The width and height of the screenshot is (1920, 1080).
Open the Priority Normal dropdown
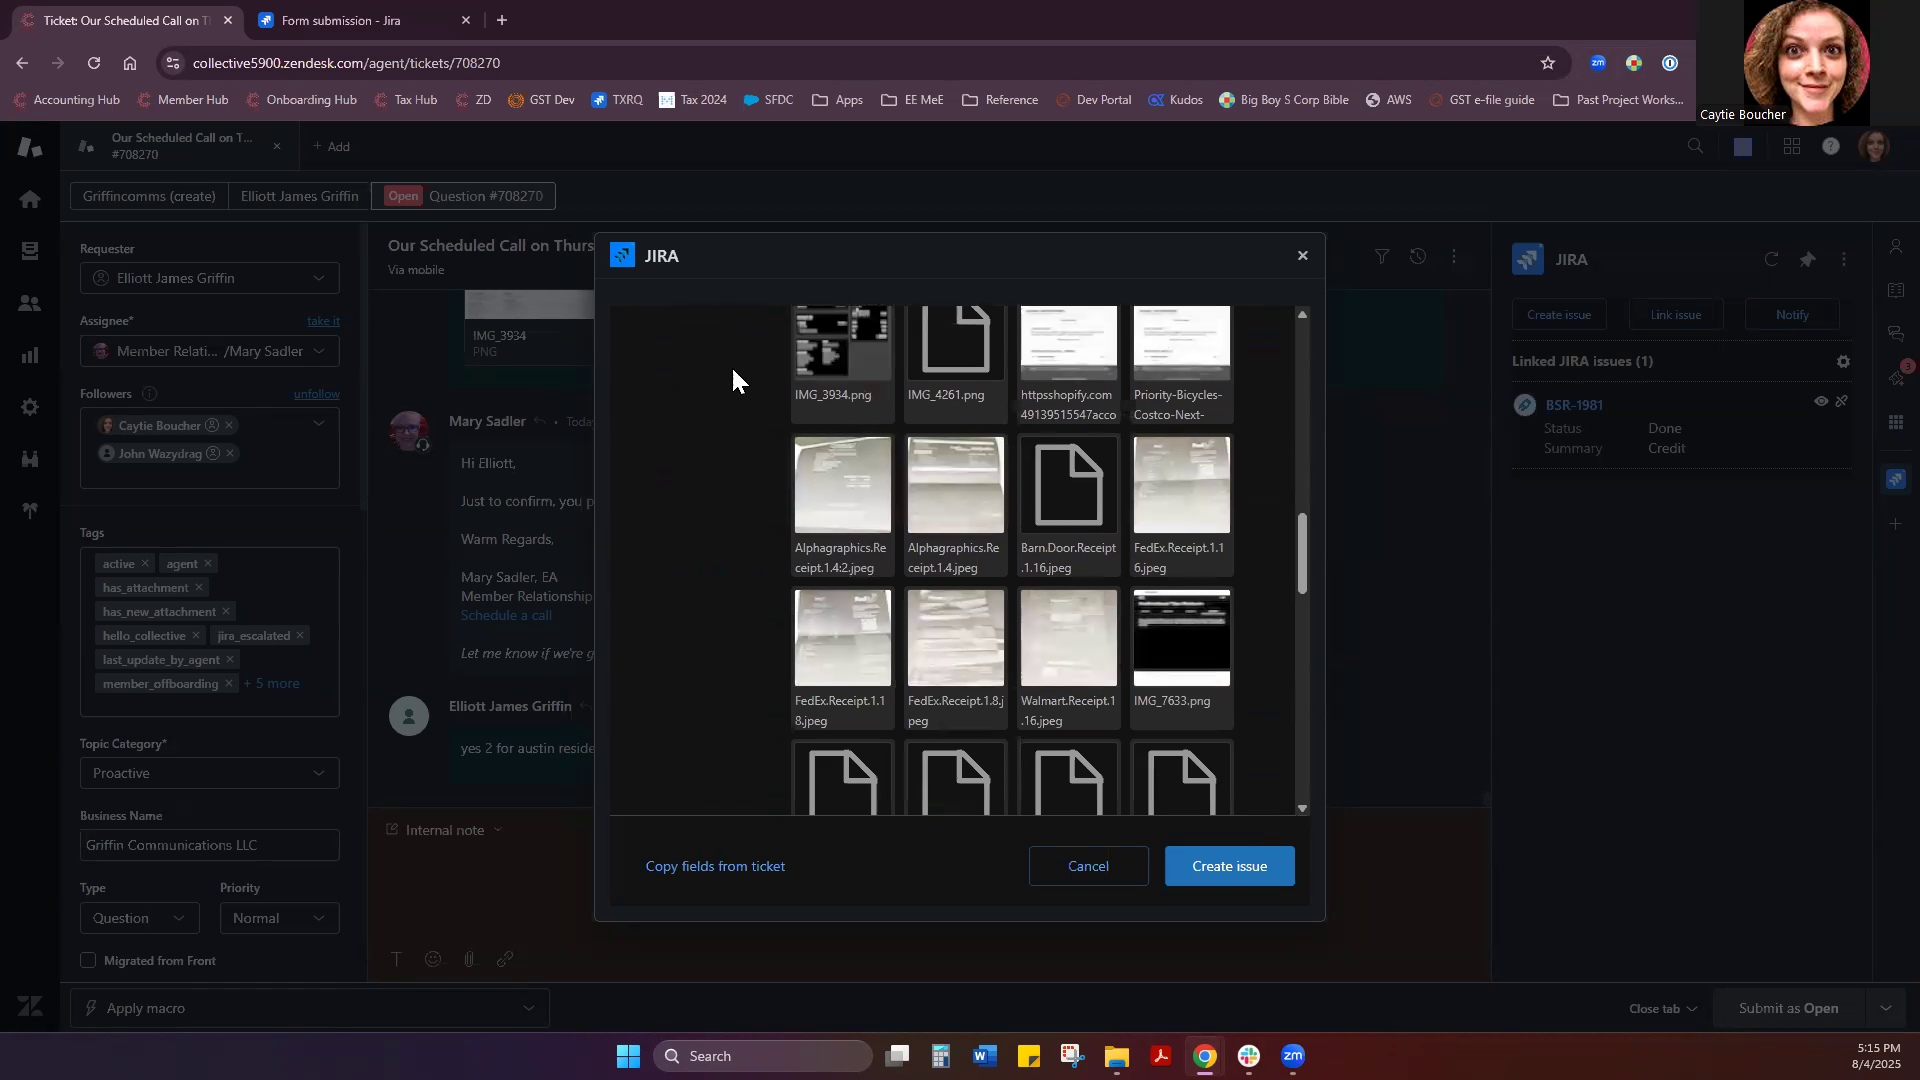(x=278, y=918)
